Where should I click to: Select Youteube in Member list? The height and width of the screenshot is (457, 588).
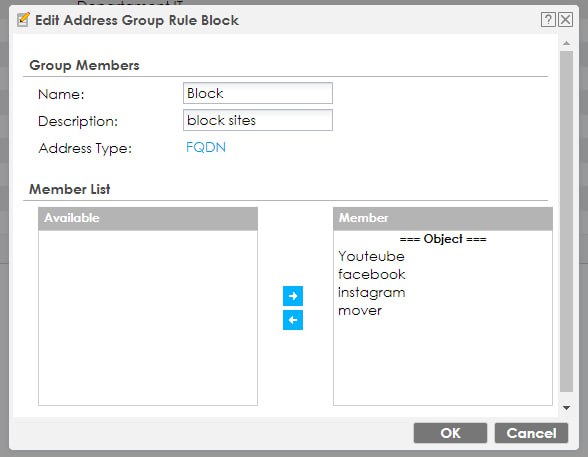pyautogui.click(x=371, y=256)
